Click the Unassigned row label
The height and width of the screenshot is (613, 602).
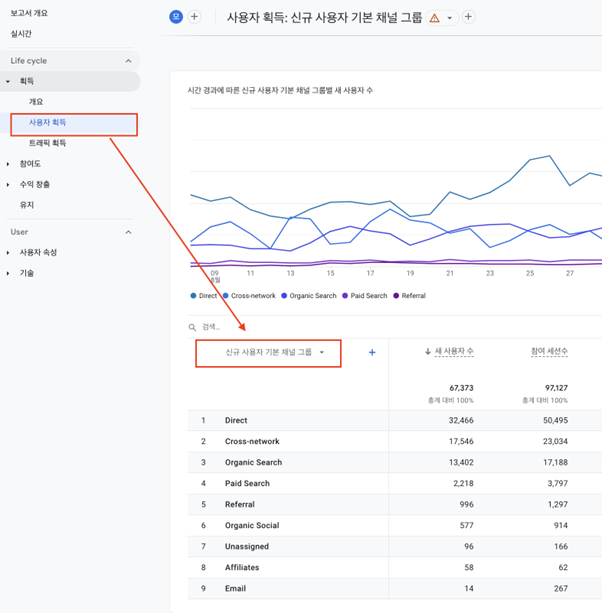(x=247, y=547)
